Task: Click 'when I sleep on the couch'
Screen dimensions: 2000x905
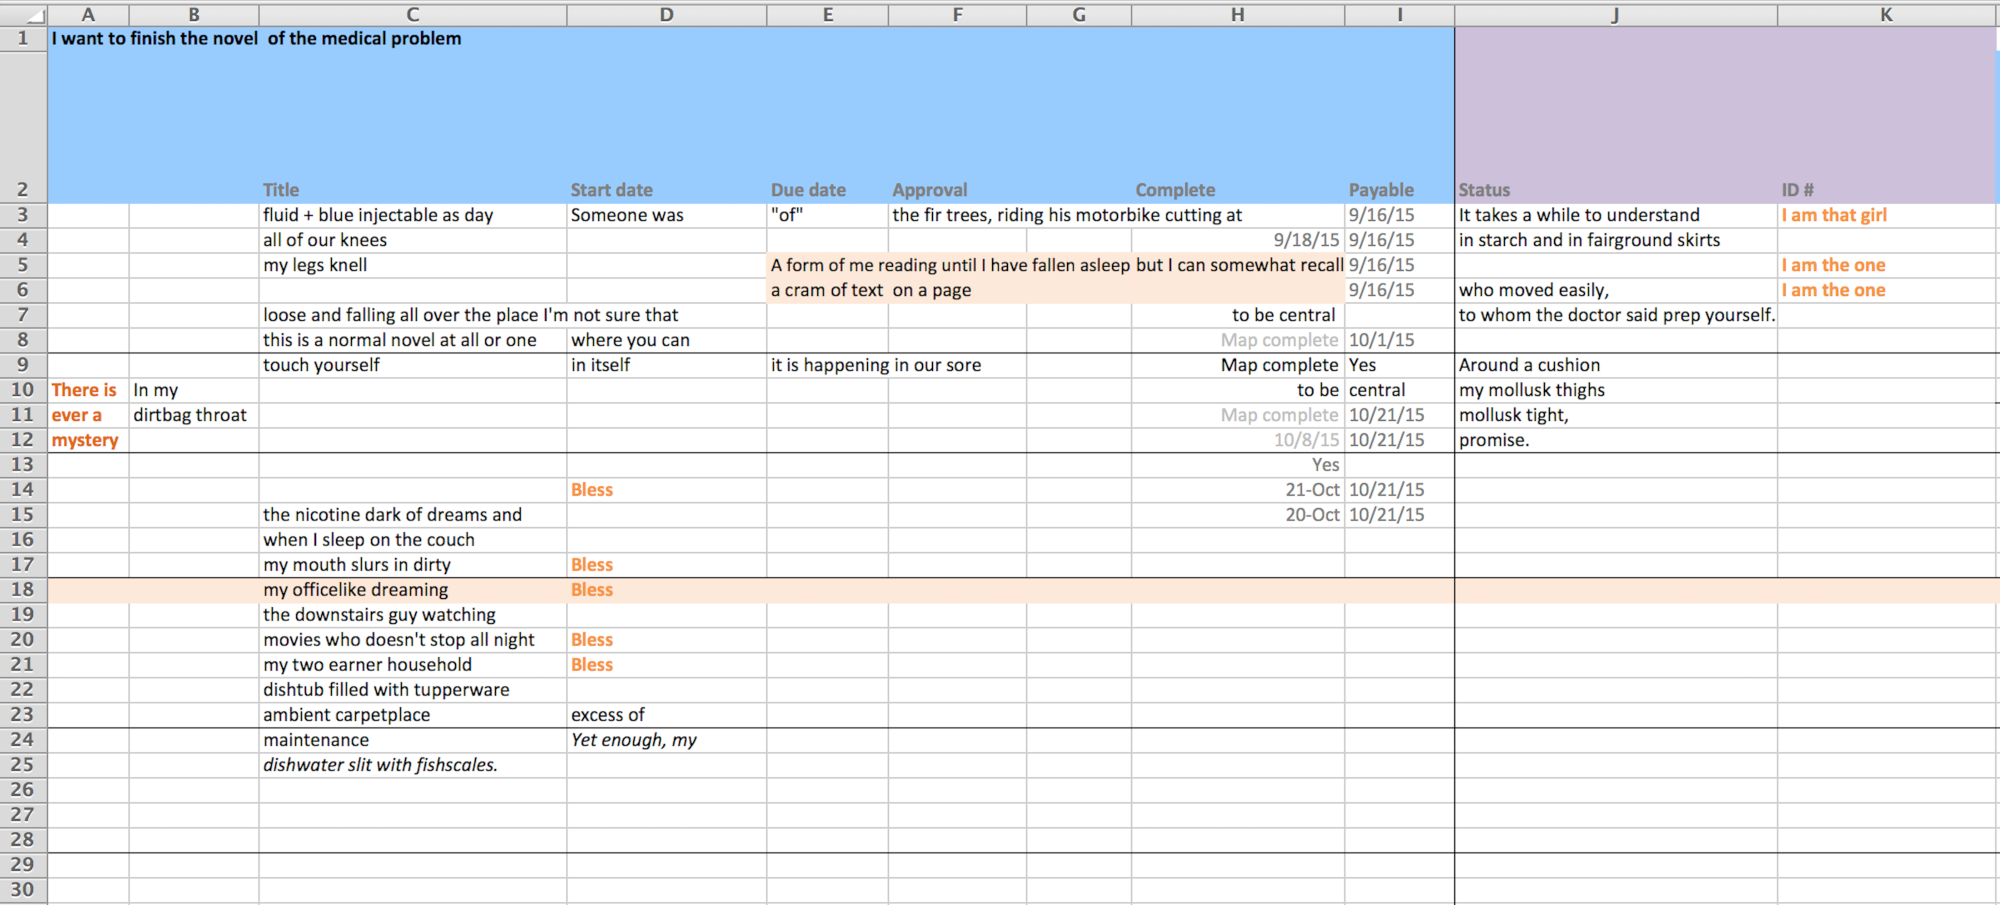Action: tap(413, 540)
